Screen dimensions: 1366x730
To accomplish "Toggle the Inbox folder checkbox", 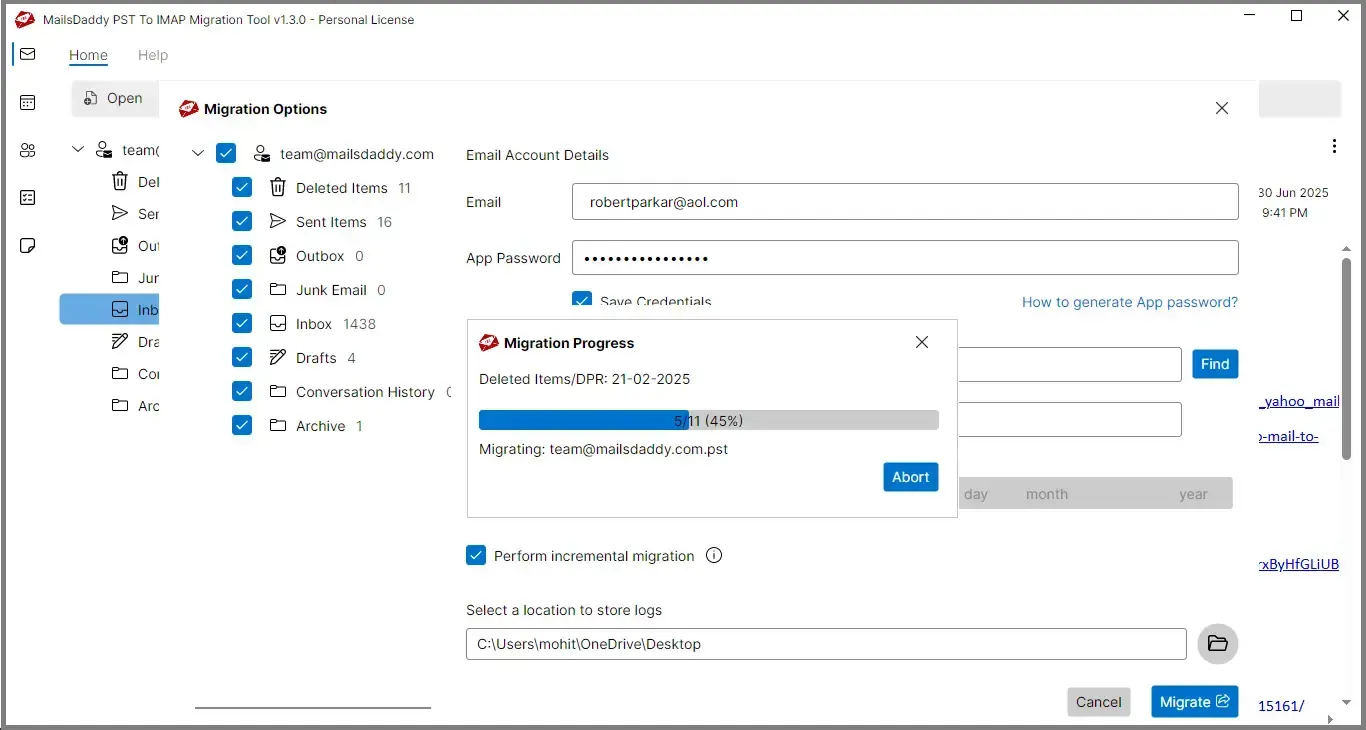I will click(242, 324).
